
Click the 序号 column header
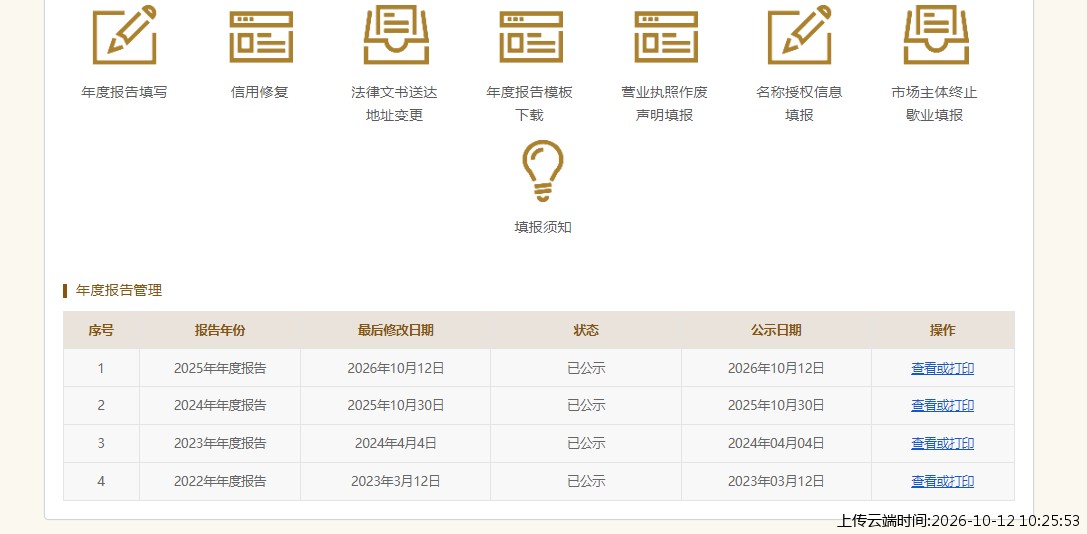pyautogui.click(x=101, y=331)
